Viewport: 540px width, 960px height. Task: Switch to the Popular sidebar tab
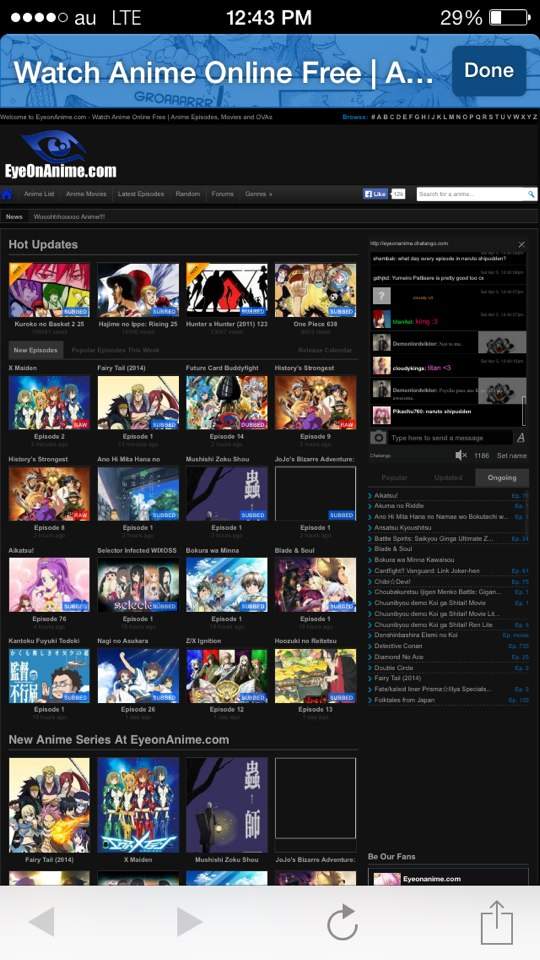(x=394, y=478)
